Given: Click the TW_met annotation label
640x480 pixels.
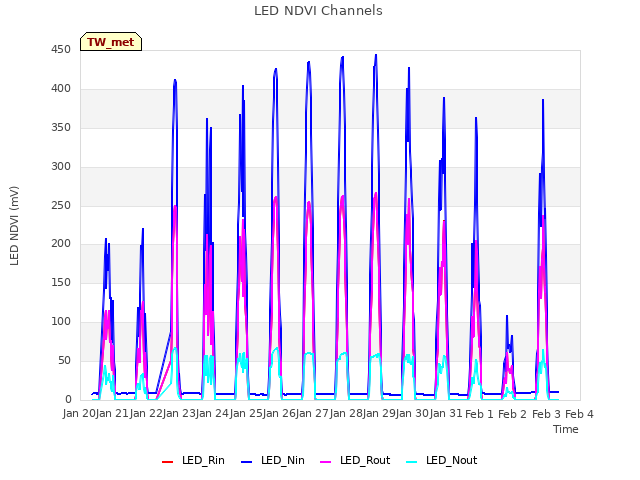Looking at the screenshot, I should (x=111, y=42).
